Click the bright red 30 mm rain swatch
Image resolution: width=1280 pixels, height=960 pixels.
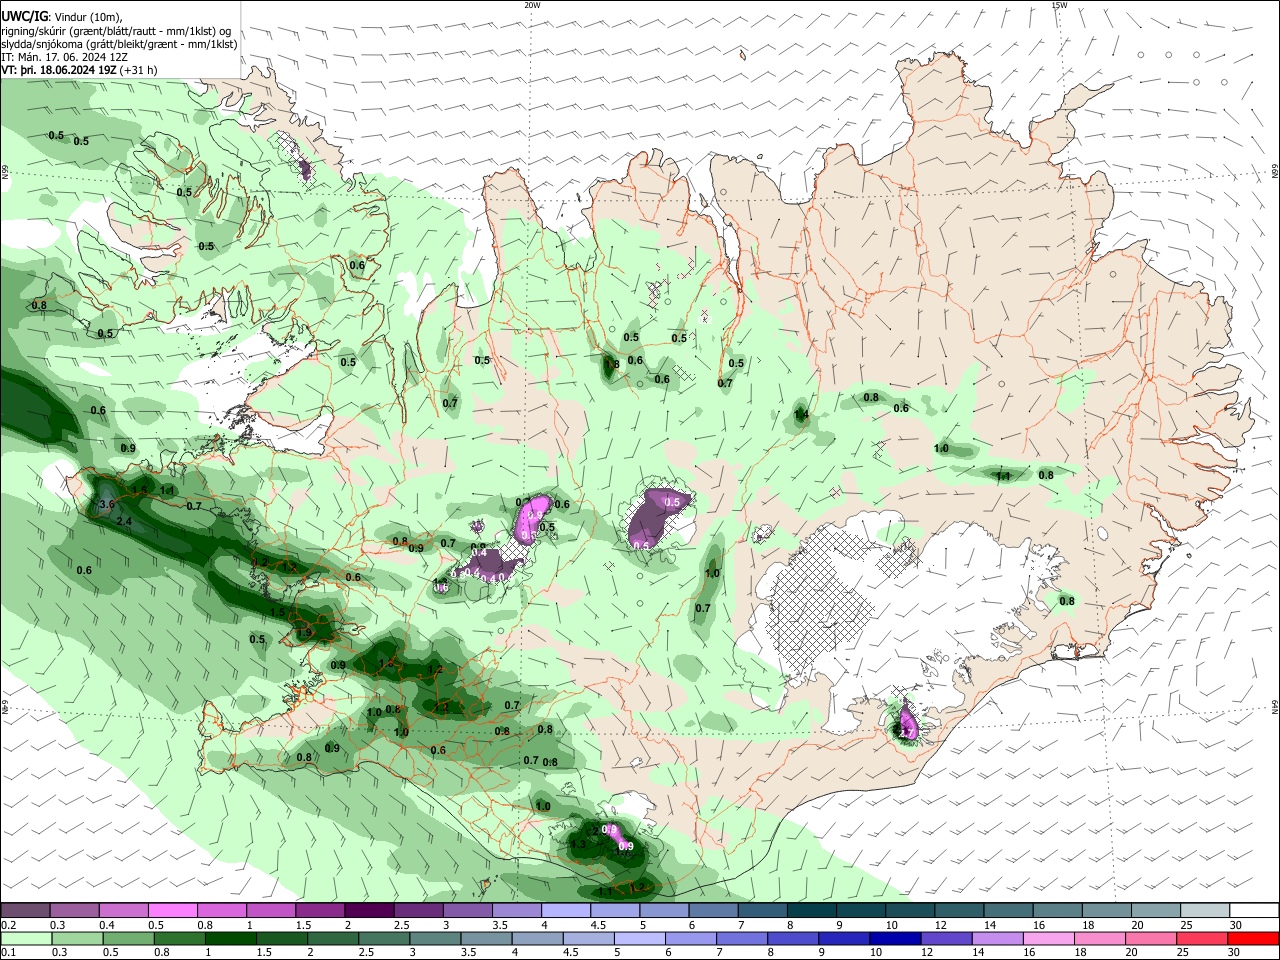[x=1254, y=938]
